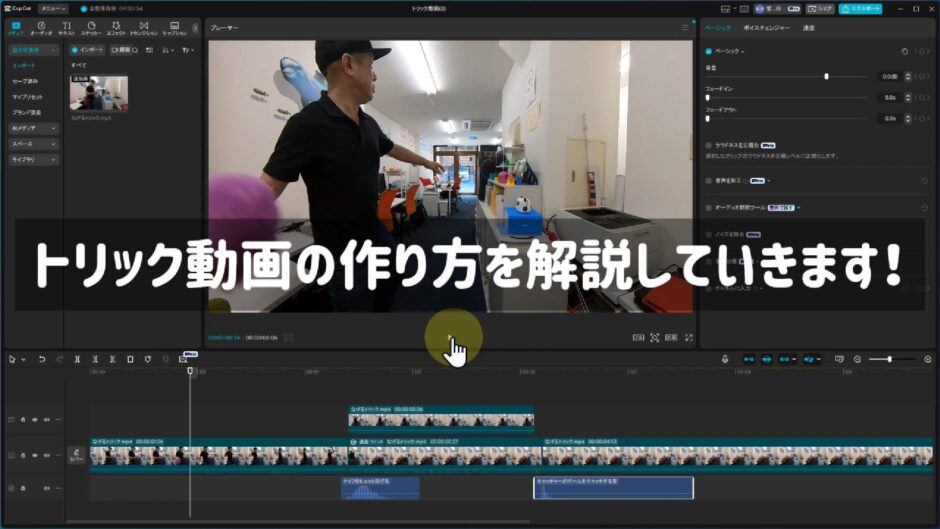The width and height of the screenshot is (940, 529).
Task: Expand the AIメディア section in sidebar
Action: tap(34, 128)
